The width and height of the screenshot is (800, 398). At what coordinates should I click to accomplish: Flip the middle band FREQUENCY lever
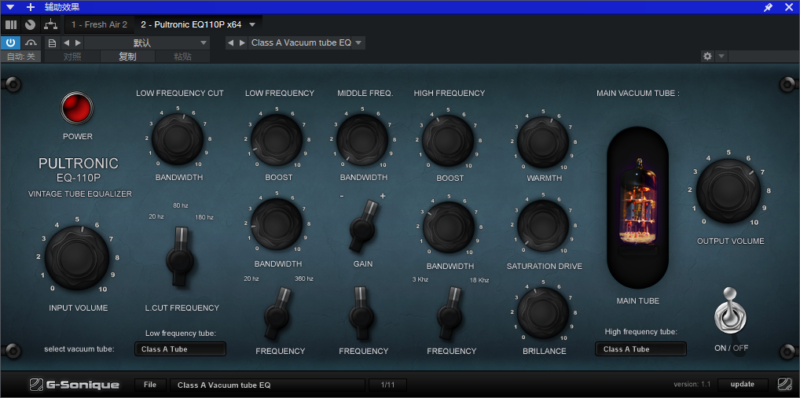coord(361,313)
